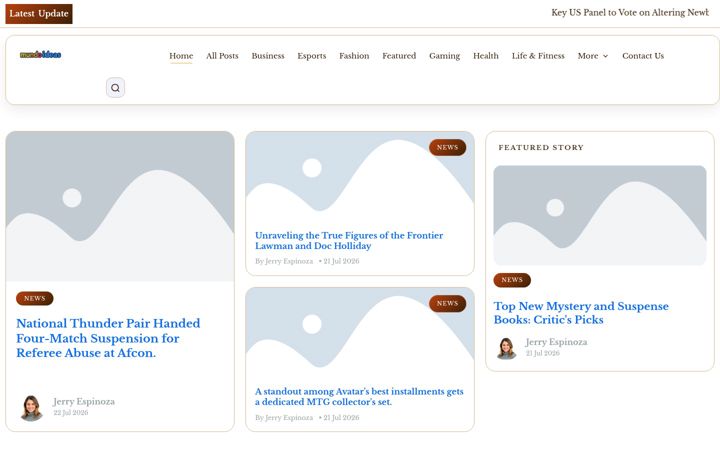This screenshot has width=720, height=450.
Task: Click the mundoideas site logo
Action: coord(40,55)
